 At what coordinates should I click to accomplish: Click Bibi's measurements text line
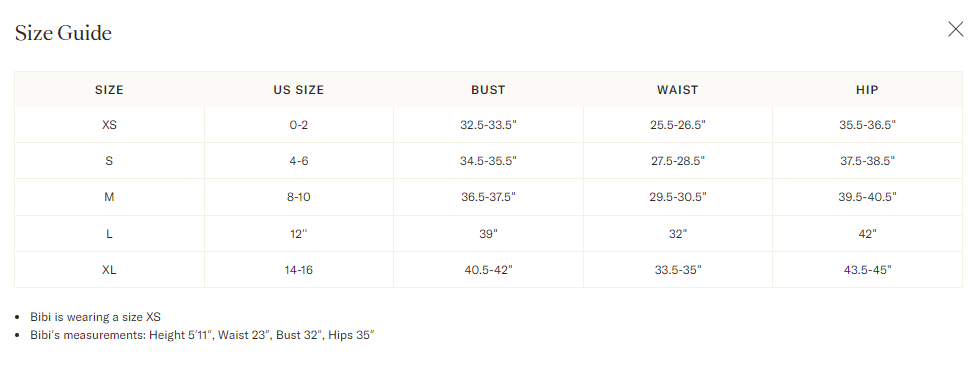(x=202, y=335)
